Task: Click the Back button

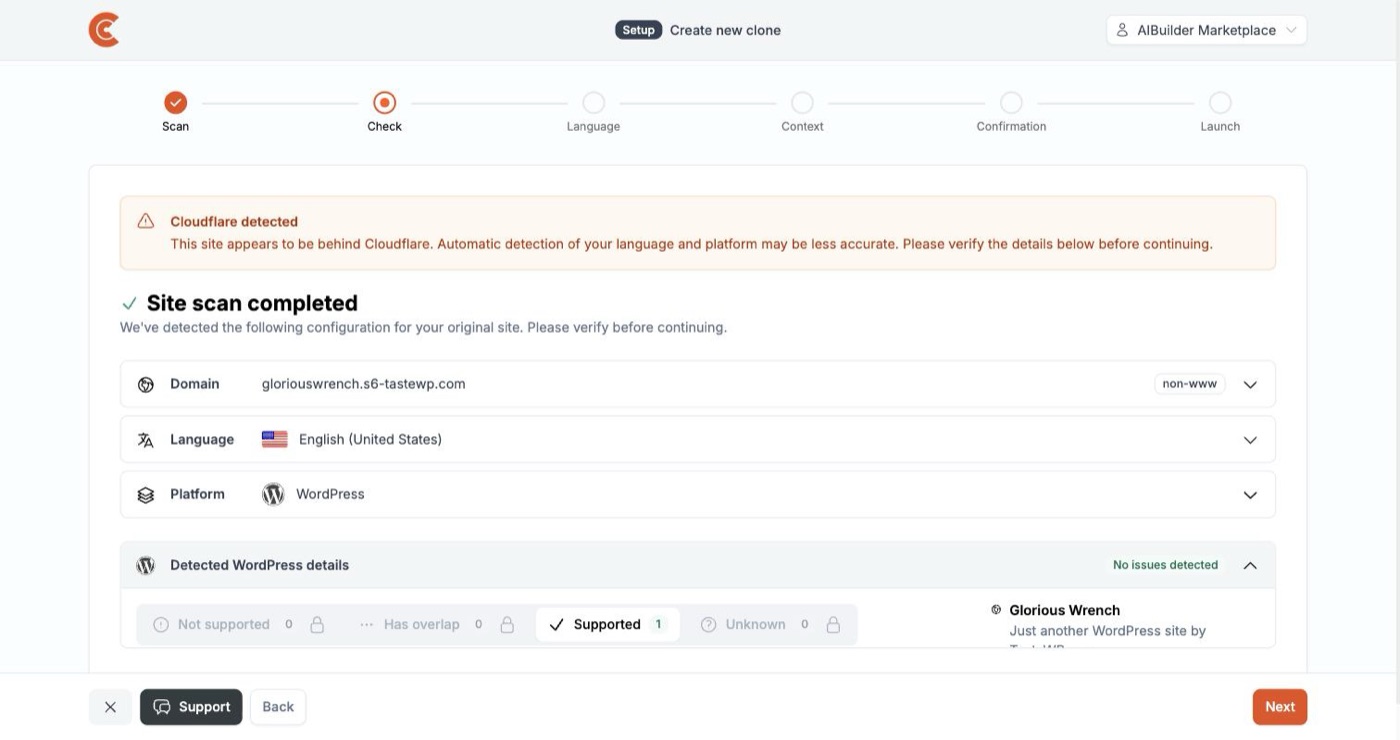Action: point(278,707)
